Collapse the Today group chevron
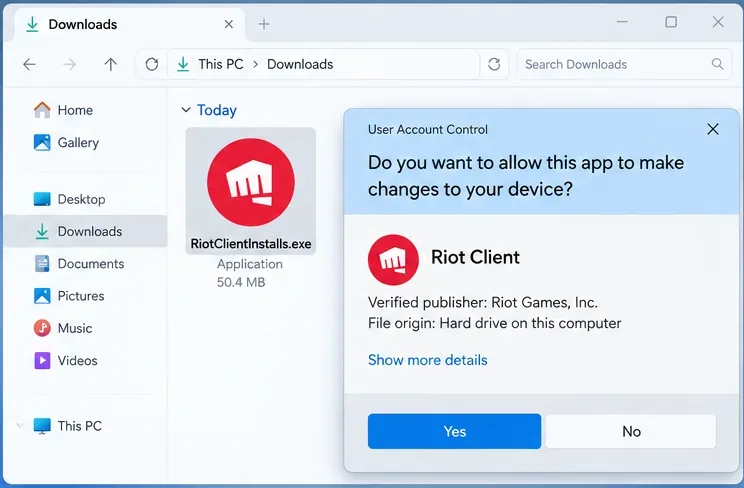 pos(186,110)
